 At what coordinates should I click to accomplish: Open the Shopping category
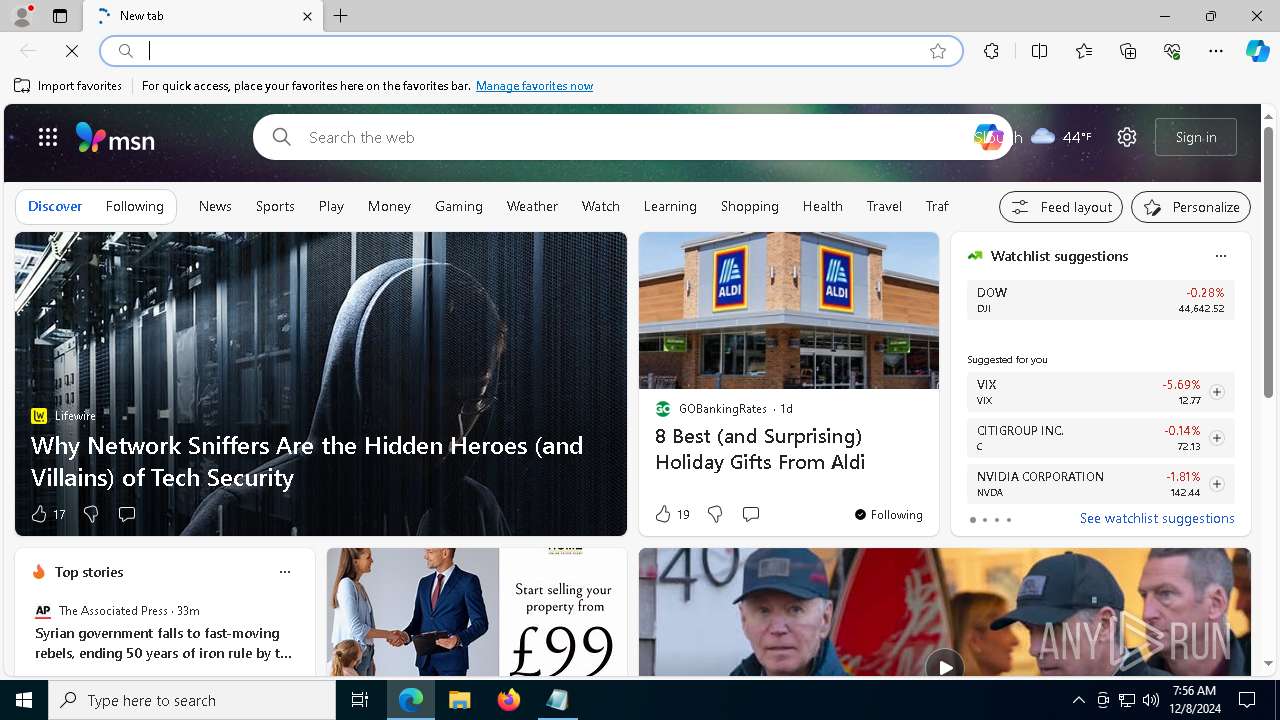(x=750, y=206)
